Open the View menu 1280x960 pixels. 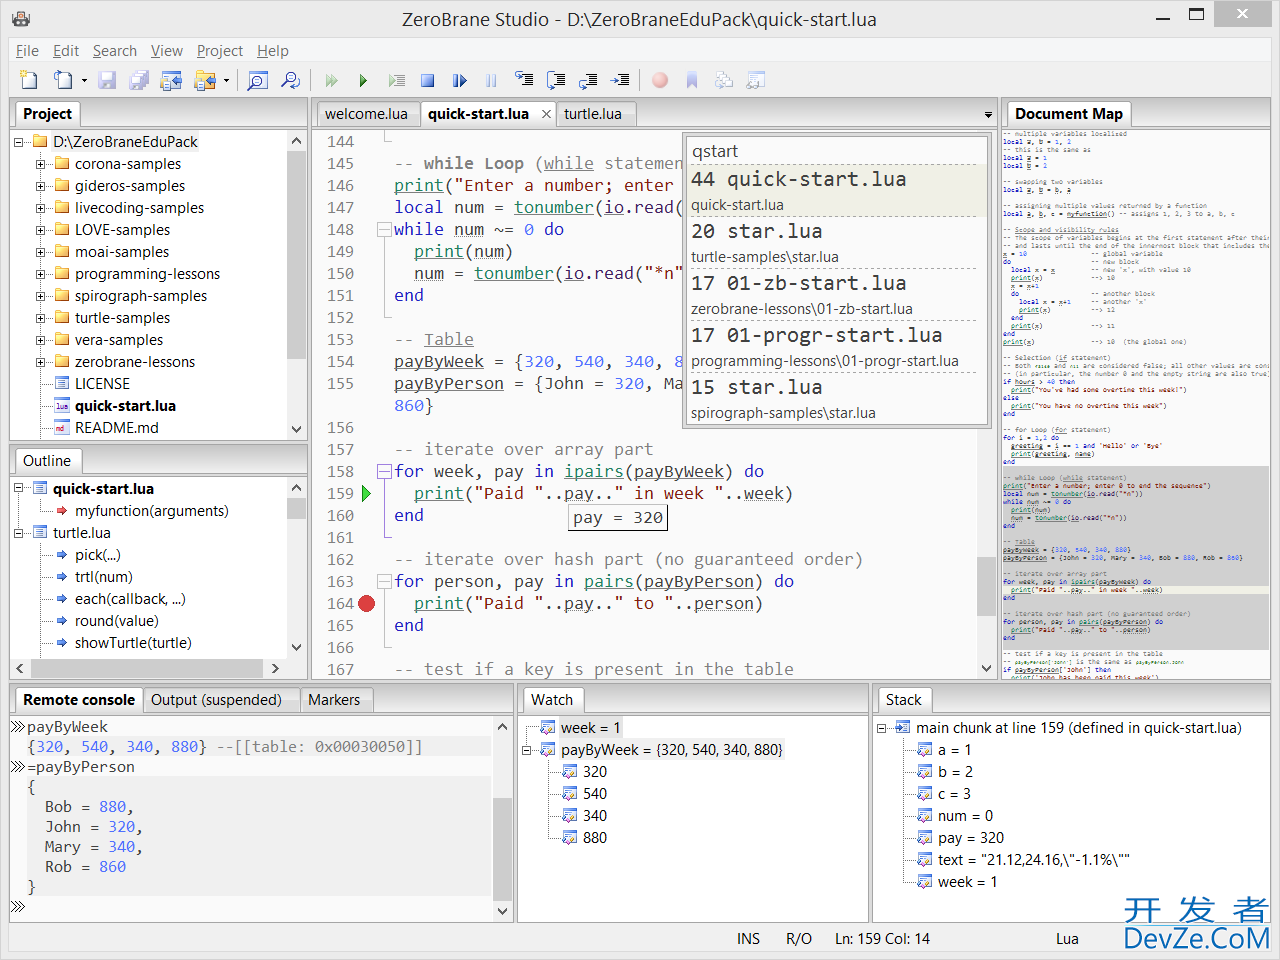point(167,51)
